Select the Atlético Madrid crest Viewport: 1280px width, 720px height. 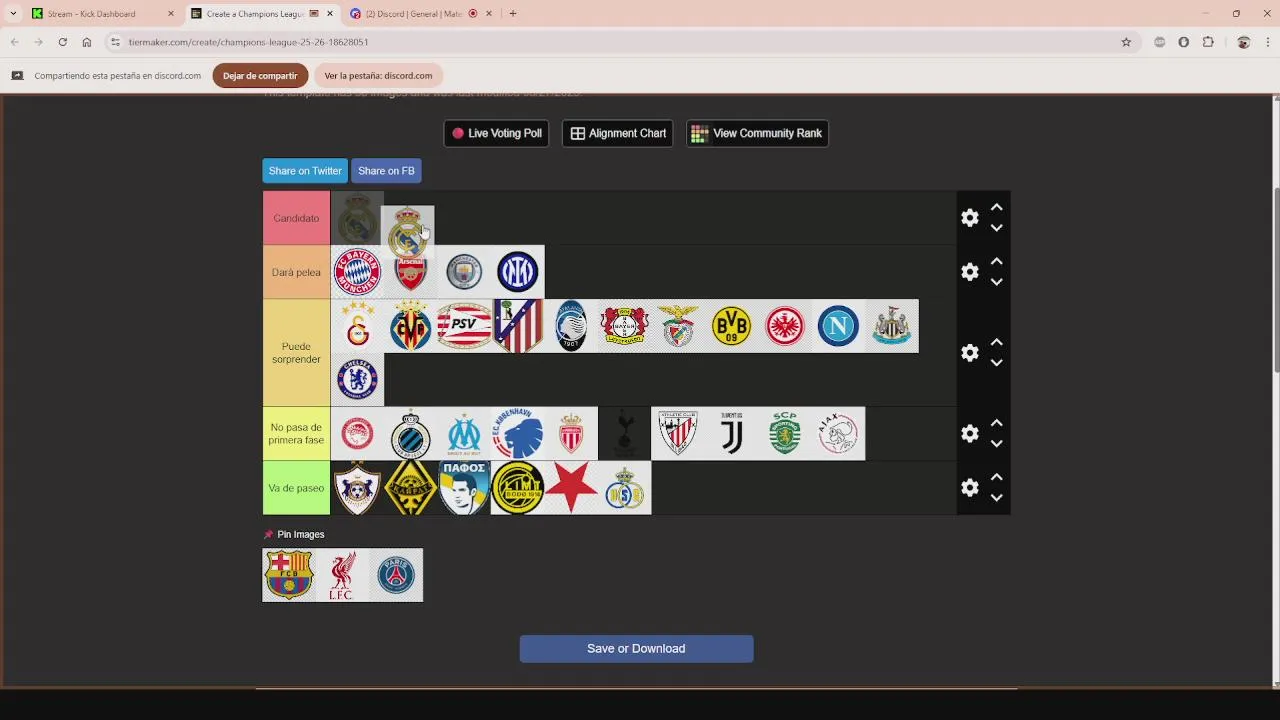click(518, 326)
